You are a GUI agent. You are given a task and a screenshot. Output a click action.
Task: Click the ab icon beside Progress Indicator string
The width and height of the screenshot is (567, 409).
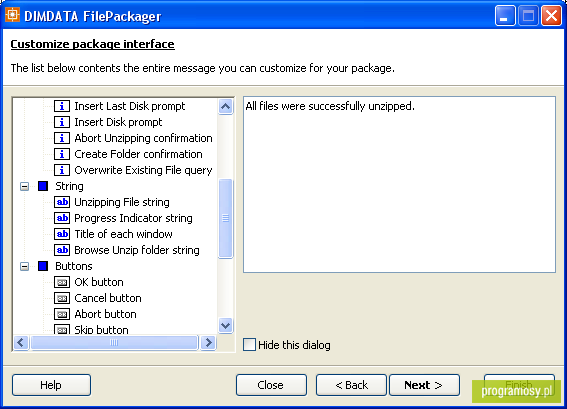(x=62, y=218)
